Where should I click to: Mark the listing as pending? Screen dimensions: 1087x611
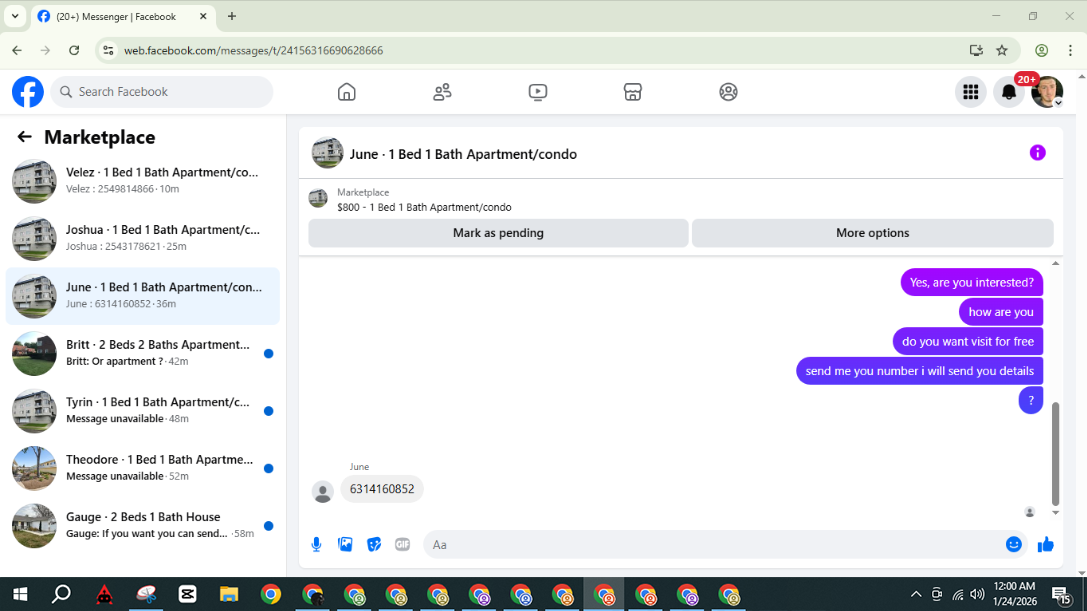(498, 233)
